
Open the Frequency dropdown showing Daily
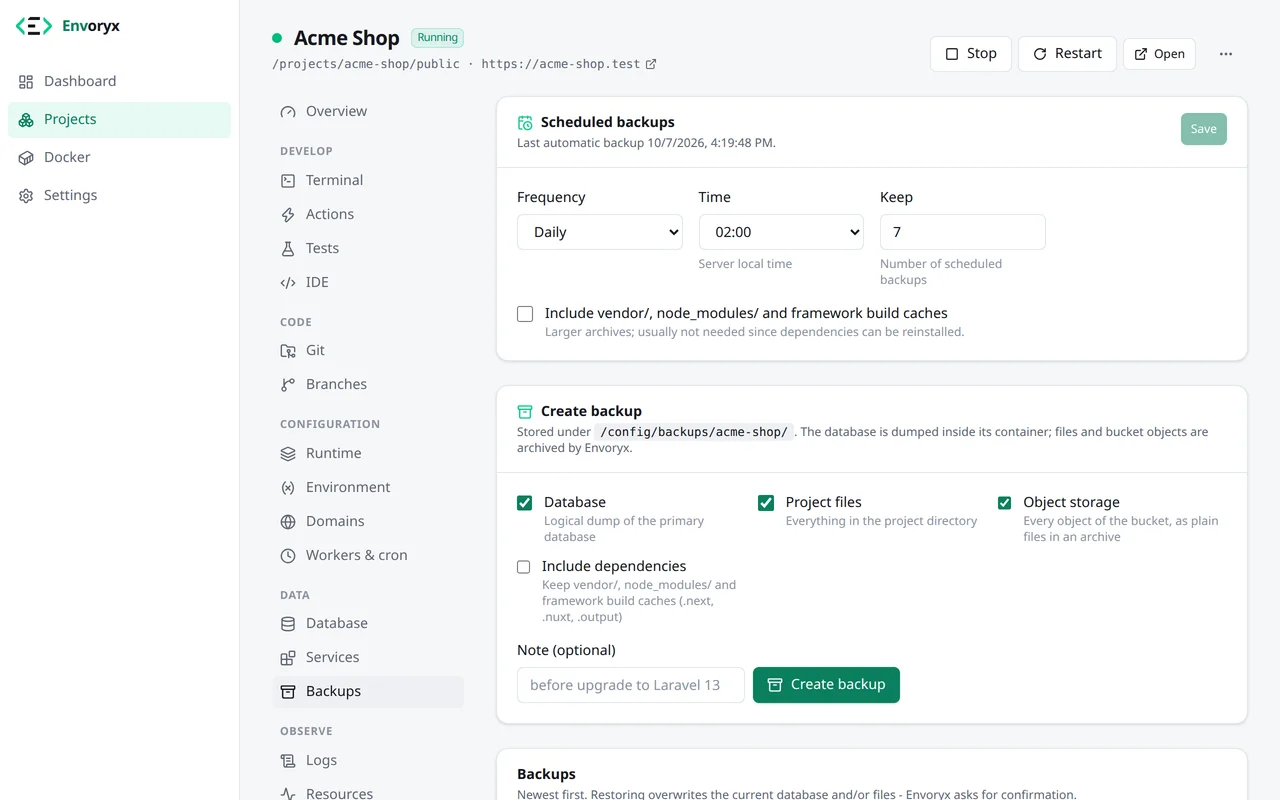pos(600,232)
